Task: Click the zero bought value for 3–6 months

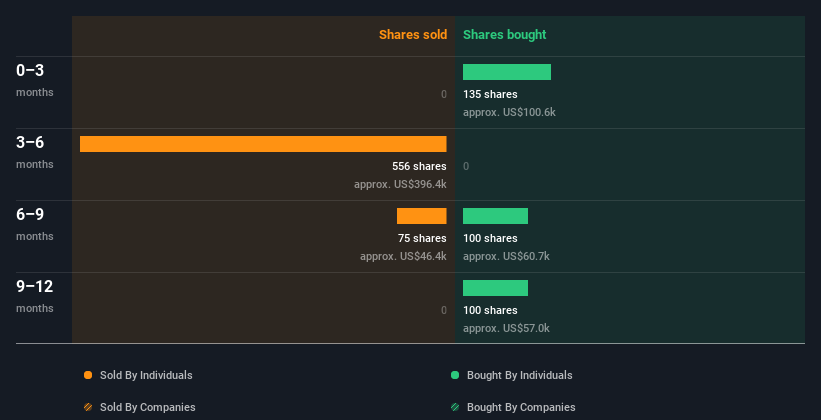Action: (x=466, y=167)
